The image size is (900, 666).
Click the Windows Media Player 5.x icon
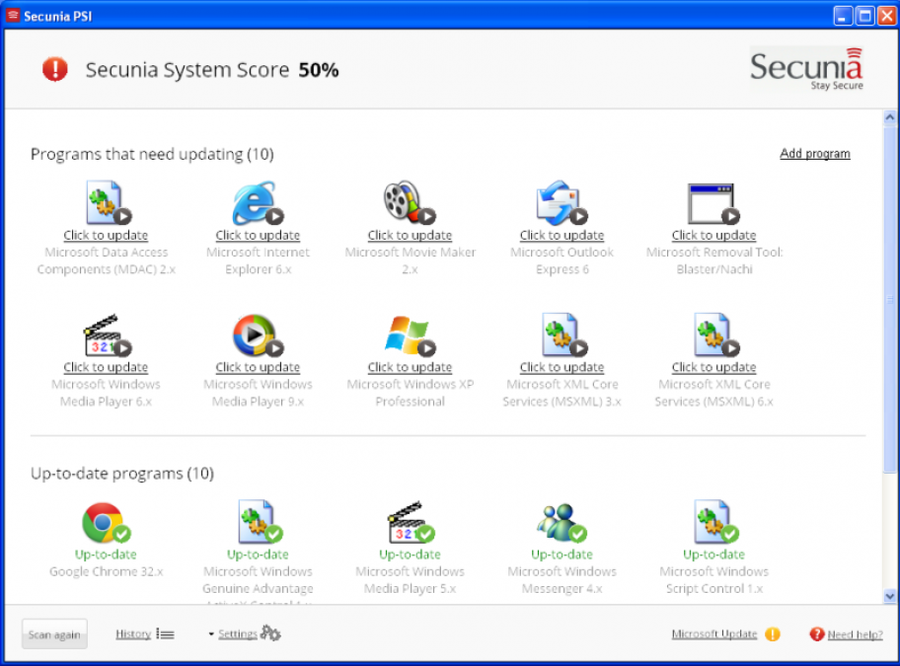(411, 522)
